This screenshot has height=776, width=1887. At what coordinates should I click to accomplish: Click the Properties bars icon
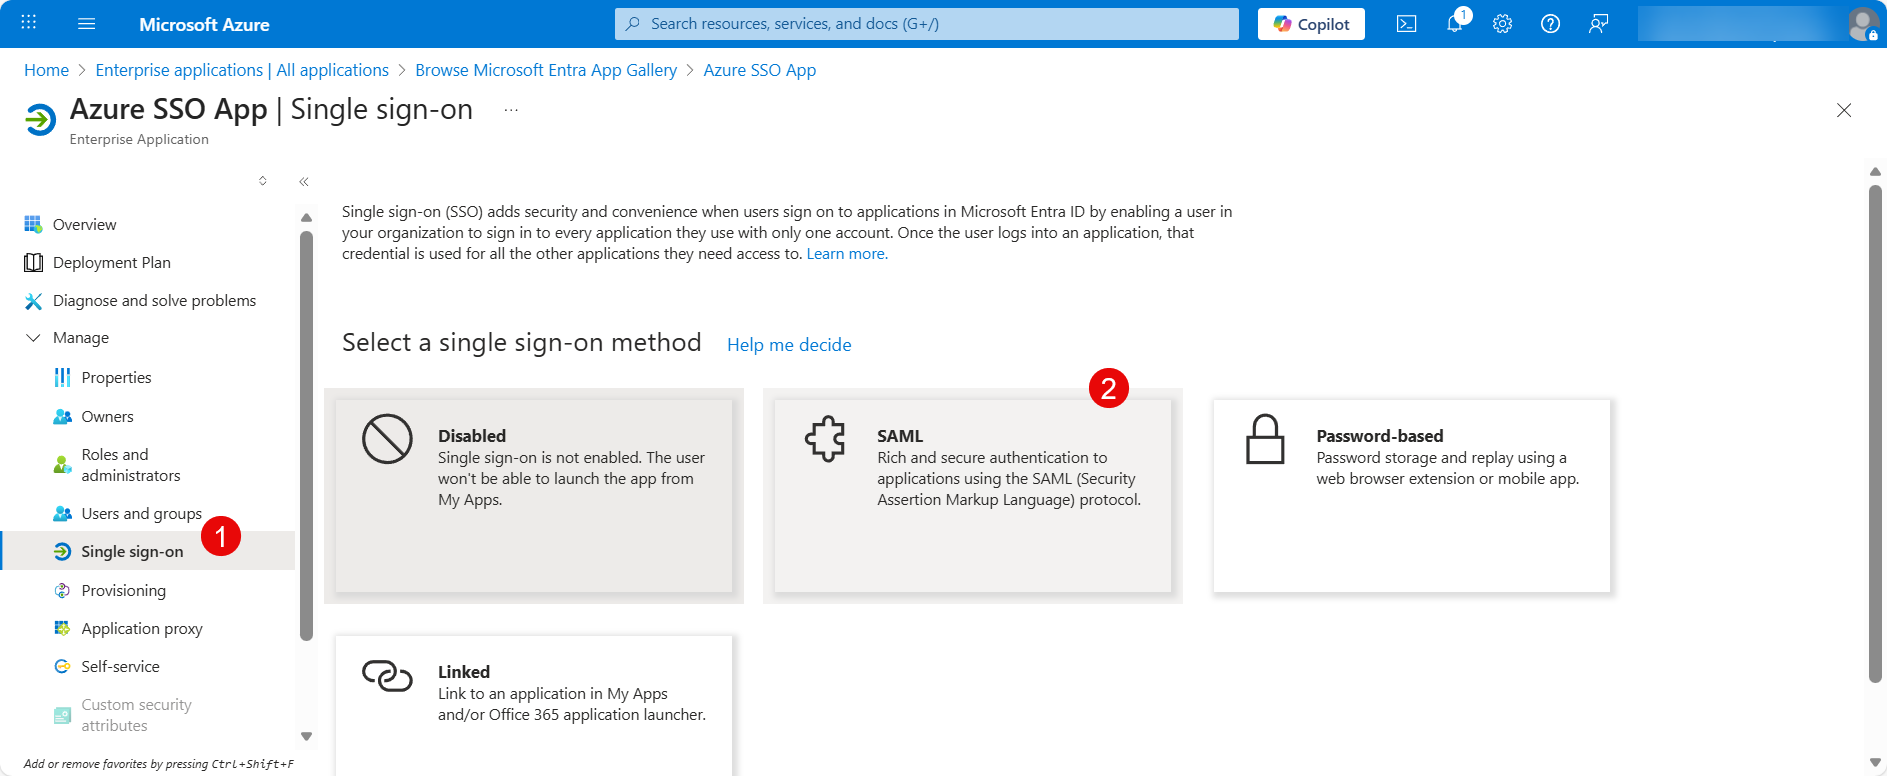pos(62,377)
